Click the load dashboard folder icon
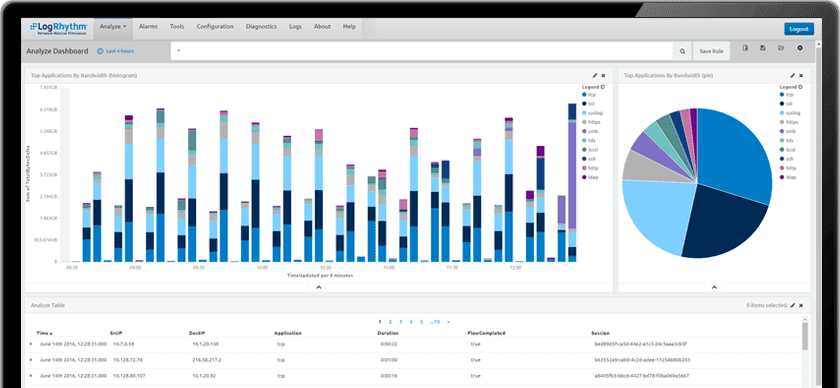The height and width of the screenshot is (388, 840). [x=782, y=48]
